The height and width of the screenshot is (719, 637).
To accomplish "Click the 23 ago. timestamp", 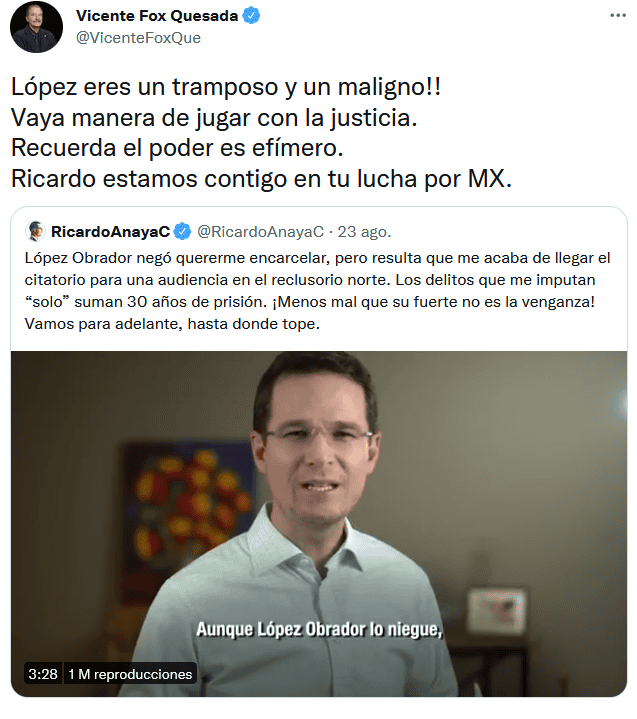I will pos(365,232).
